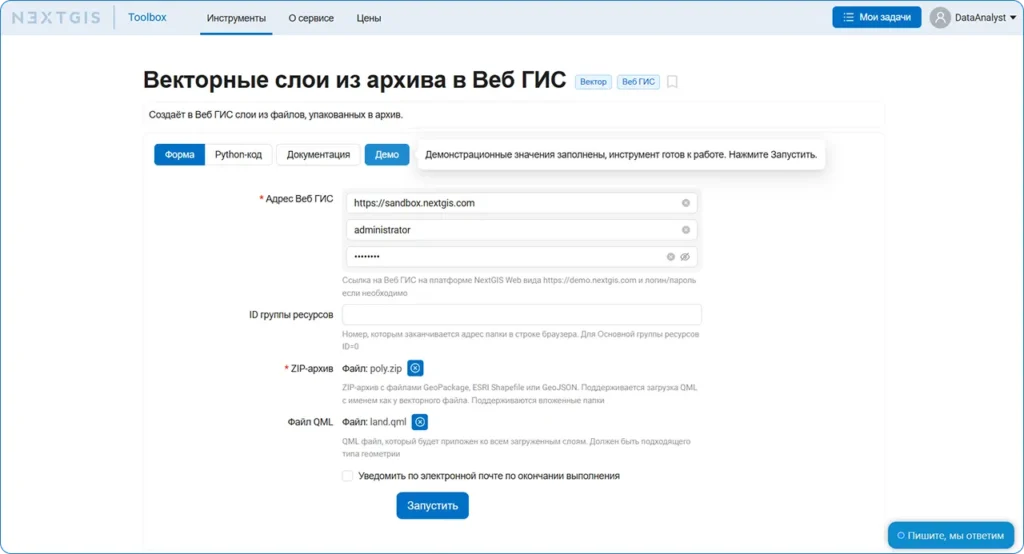The height and width of the screenshot is (554, 1024).
Task: Click the ID группы ресурсов input field
Action: [521, 315]
